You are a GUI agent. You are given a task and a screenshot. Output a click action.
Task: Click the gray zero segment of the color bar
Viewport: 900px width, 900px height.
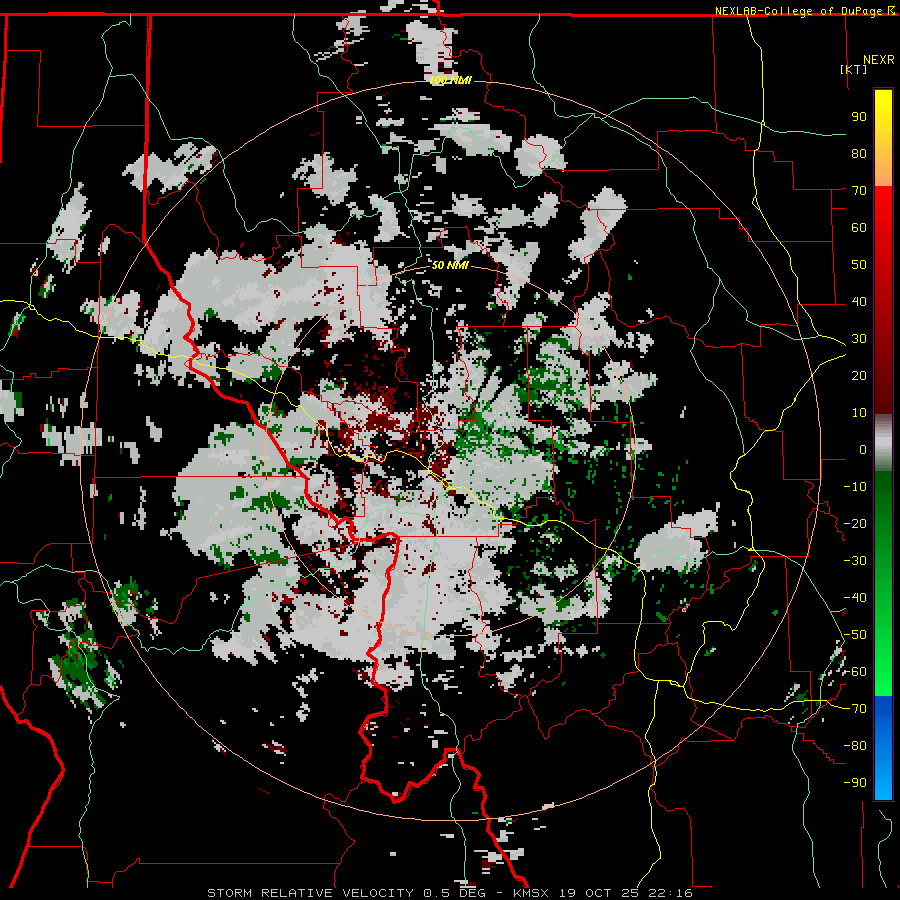pos(883,442)
